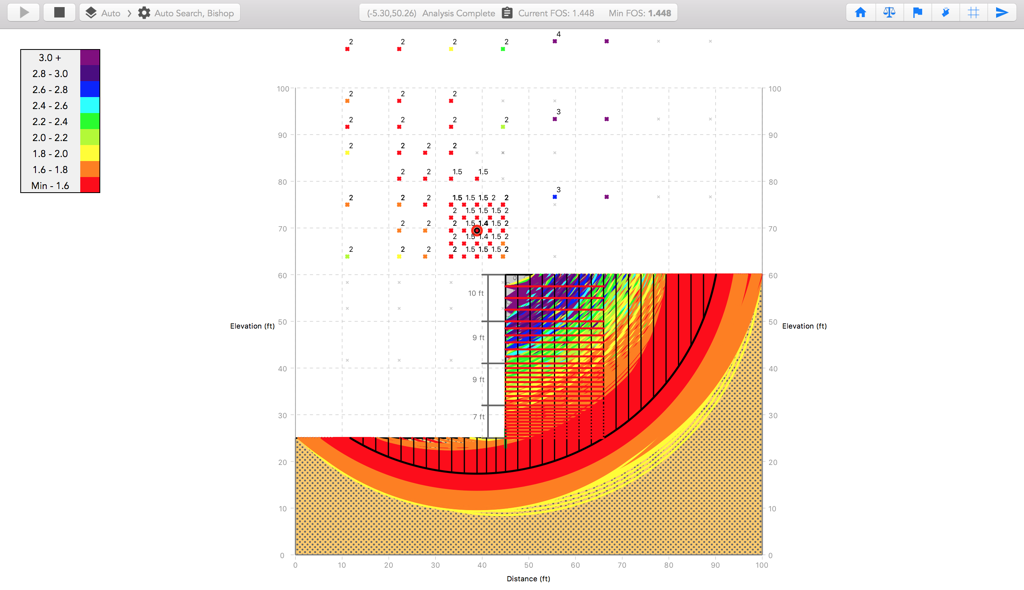Click the yellow 1.8 - 2.0 legend swatch
Viewport: 1024px width, 590px height.
[x=90, y=154]
